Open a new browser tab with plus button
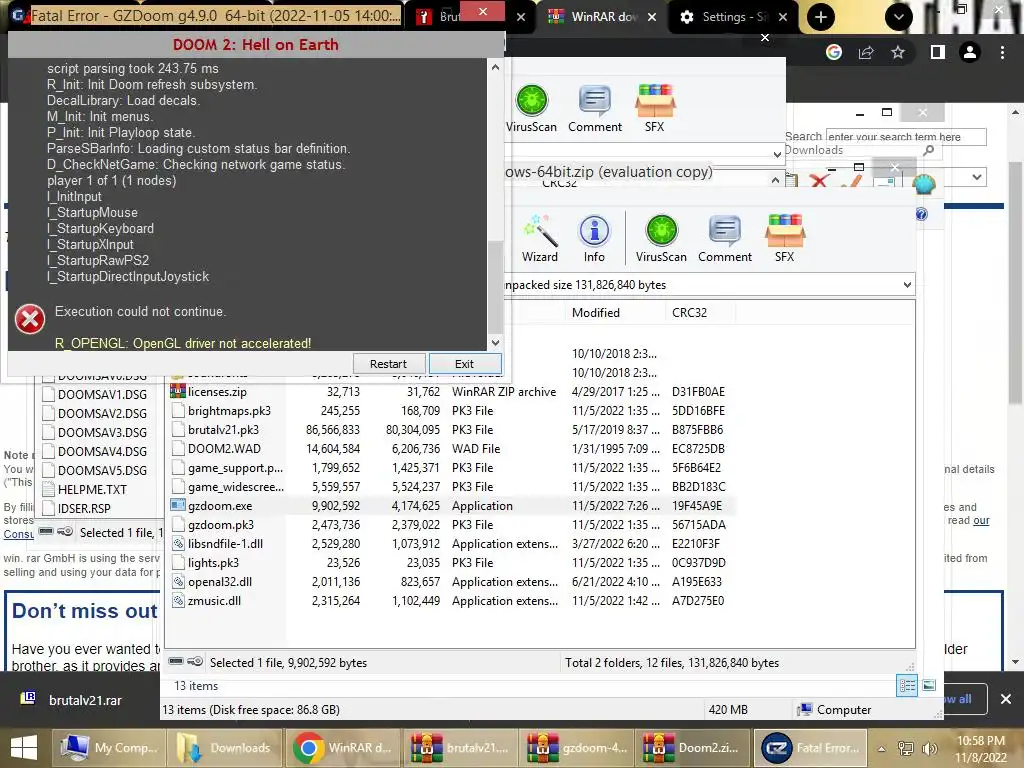 [820, 17]
